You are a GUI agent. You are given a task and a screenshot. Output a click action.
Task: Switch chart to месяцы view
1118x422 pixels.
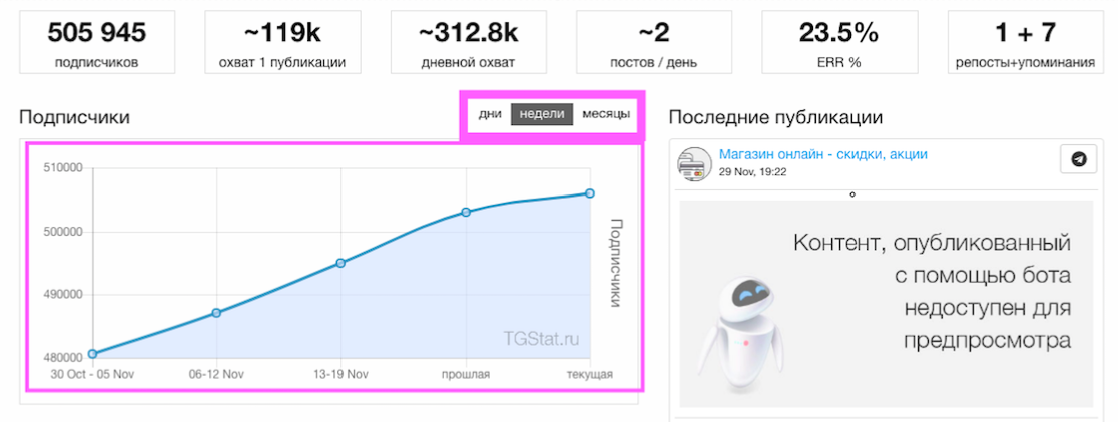click(605, 114)
